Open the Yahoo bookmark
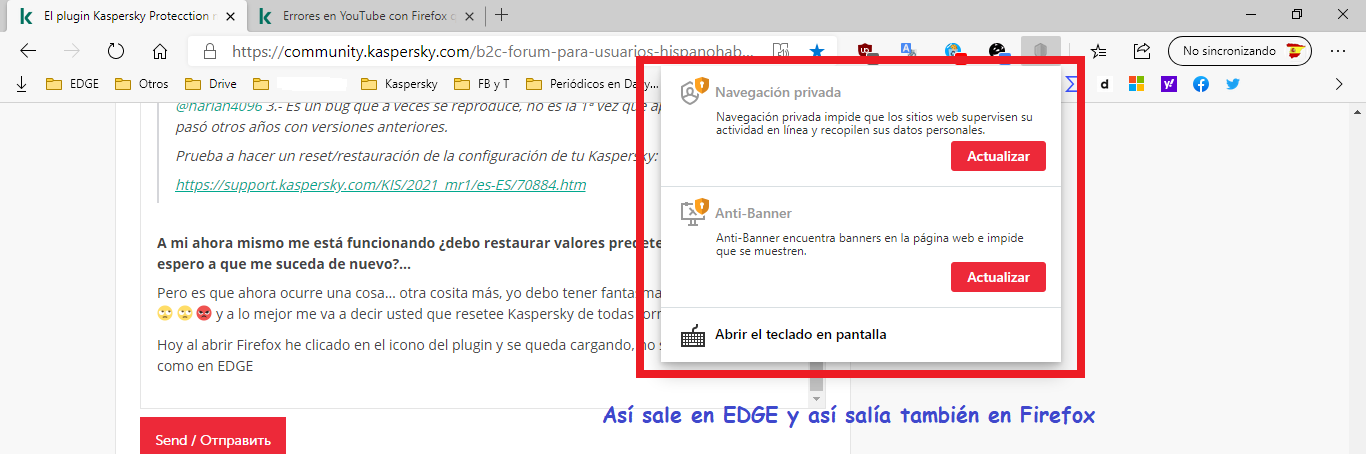 point(1168,84)
